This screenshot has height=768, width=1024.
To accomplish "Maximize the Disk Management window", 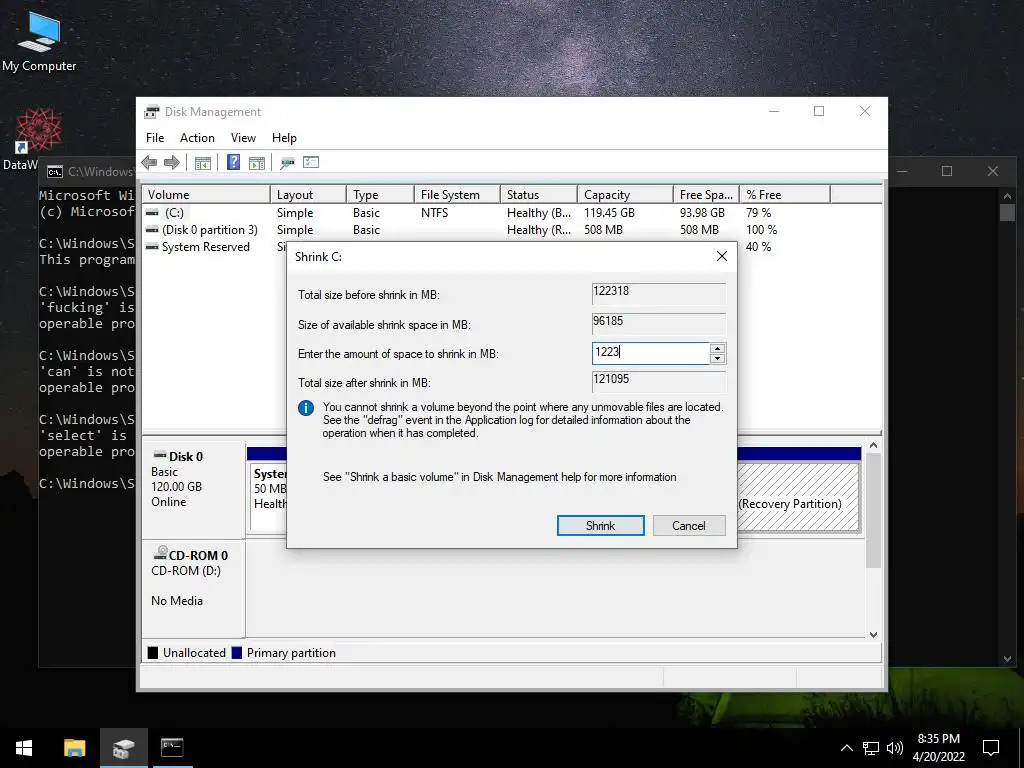I will point(819,112).
